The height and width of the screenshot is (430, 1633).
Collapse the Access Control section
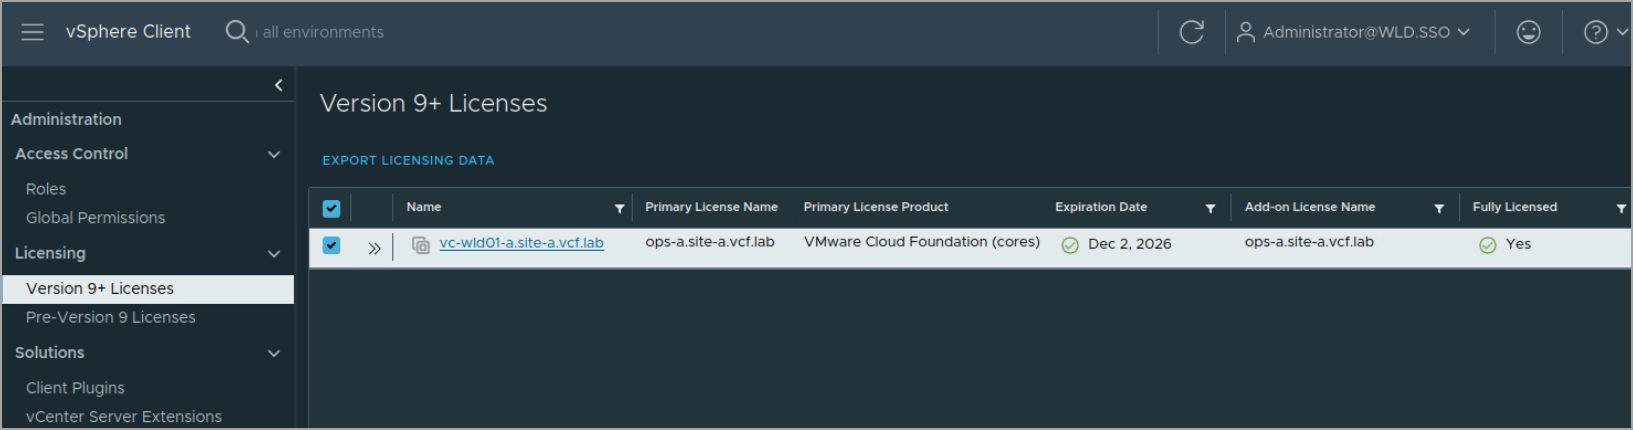coord(274,154)
